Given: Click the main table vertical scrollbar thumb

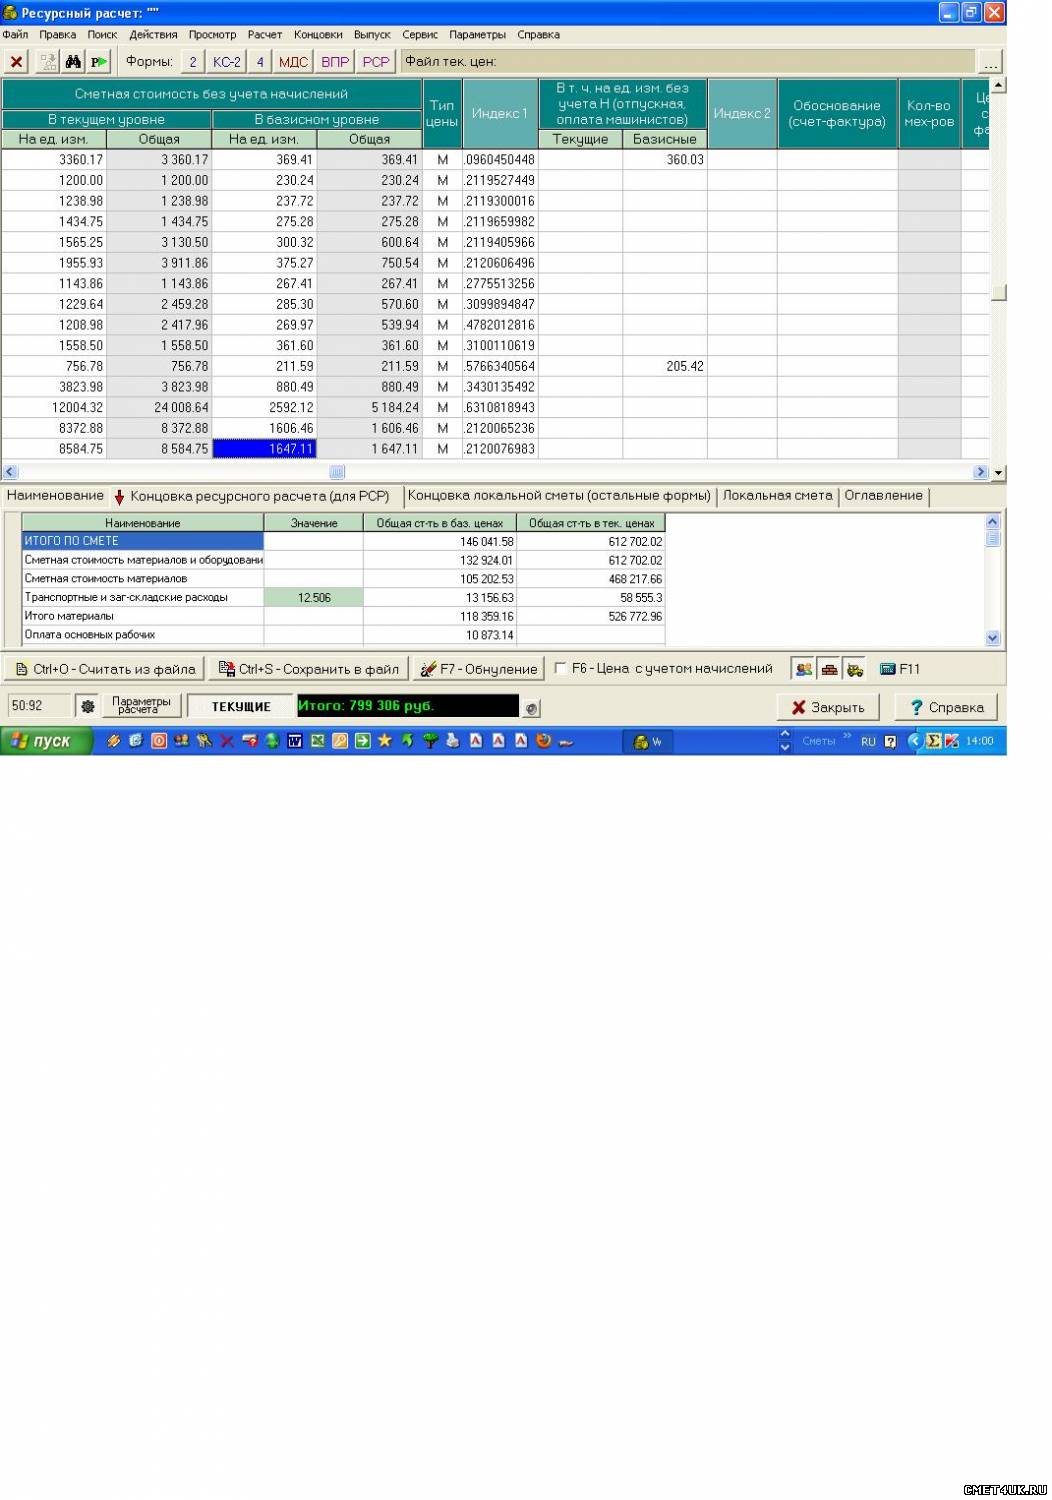Looking at the screenshot, I should point(998,293).
